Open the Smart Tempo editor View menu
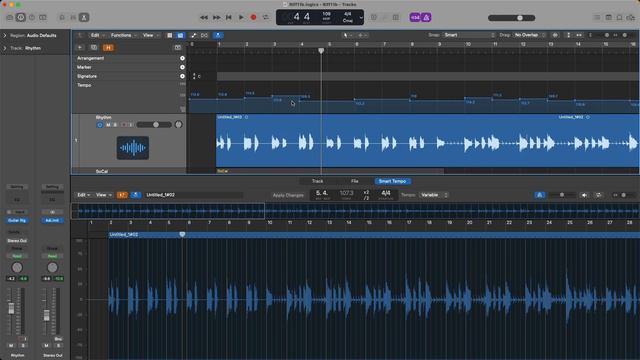Screen dimensions: 640x360 (x=104, y=195)
